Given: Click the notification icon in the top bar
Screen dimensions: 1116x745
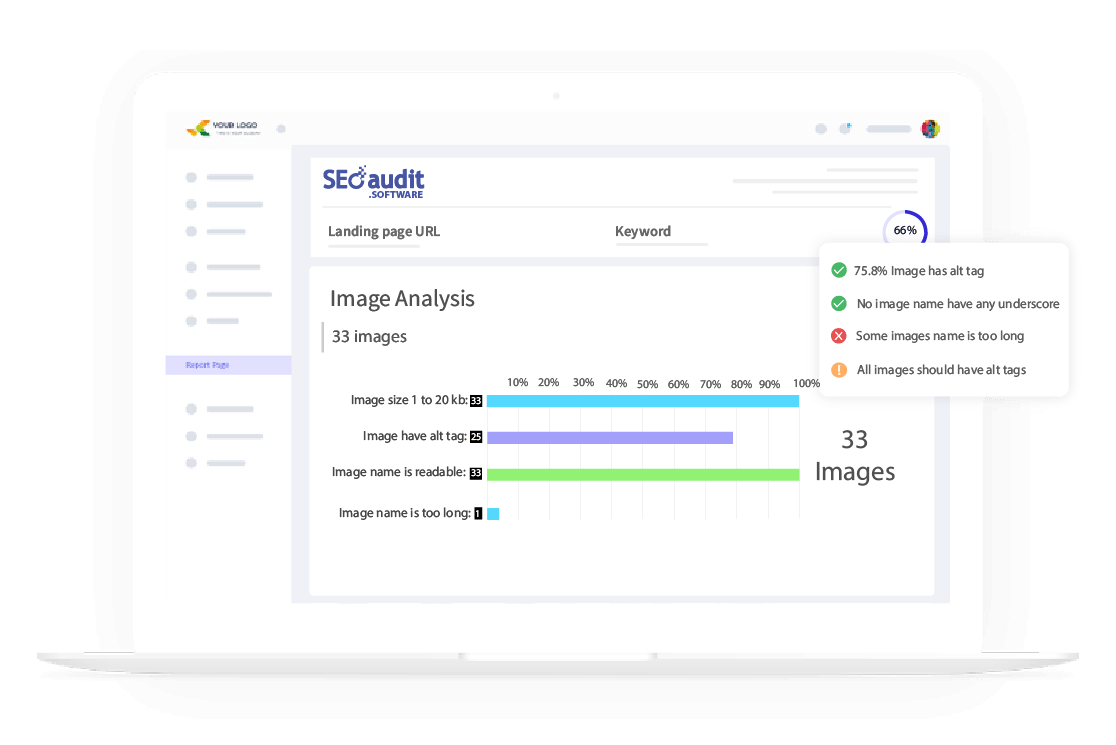Looking at the screenshot, I should [x=845, y=128].
